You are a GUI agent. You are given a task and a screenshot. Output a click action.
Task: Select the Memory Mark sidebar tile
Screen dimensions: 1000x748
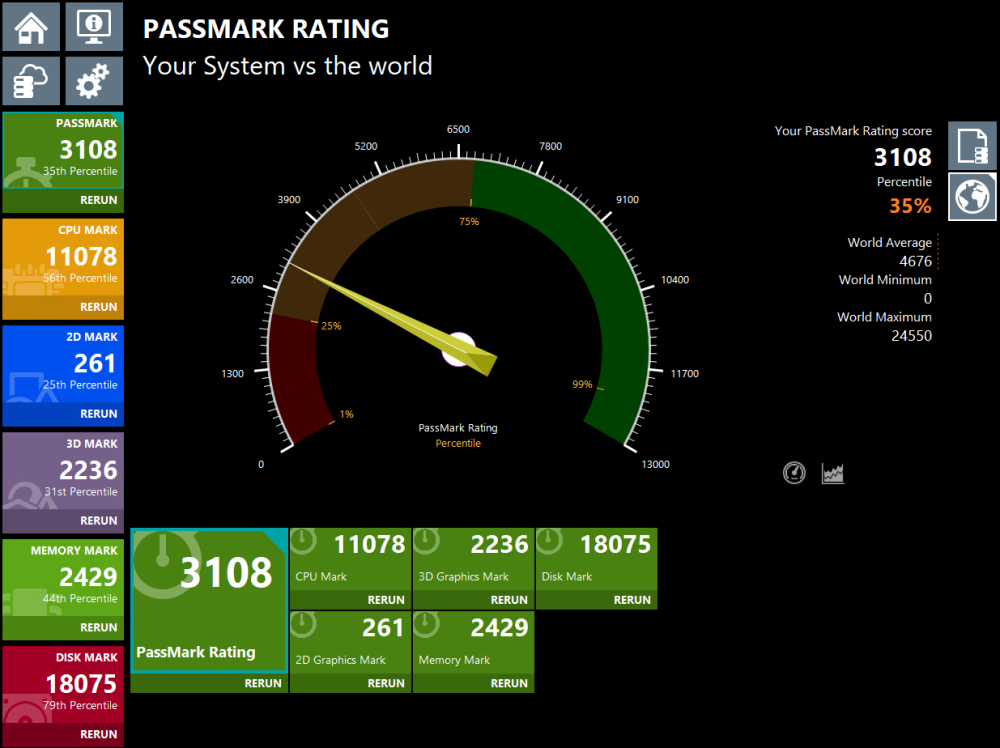pos(63,578)
